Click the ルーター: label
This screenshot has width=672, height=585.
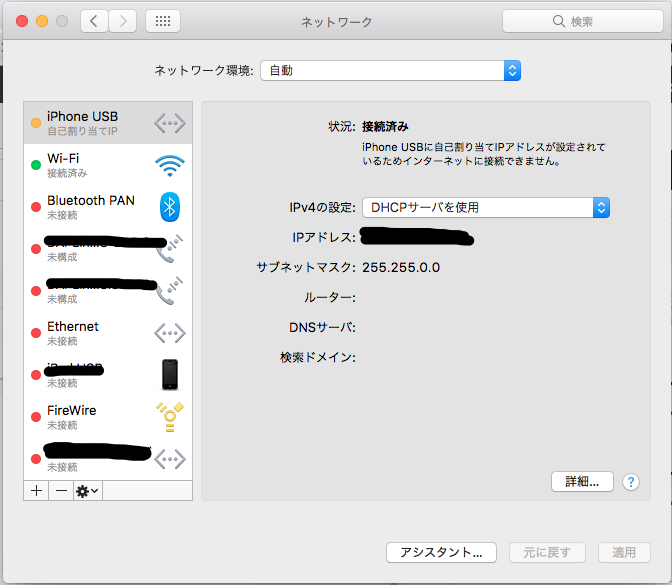coord(330,297)
